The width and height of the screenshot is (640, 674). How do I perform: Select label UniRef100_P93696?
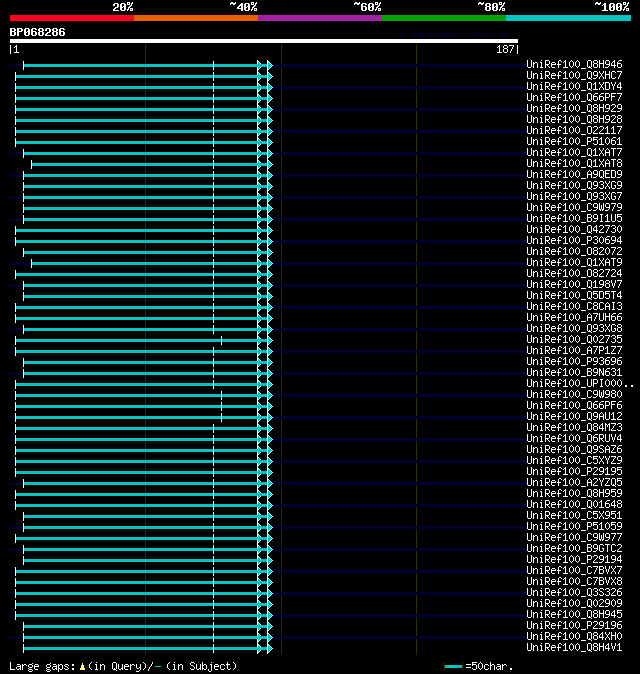pyautogui.click(x=574, y=362)
